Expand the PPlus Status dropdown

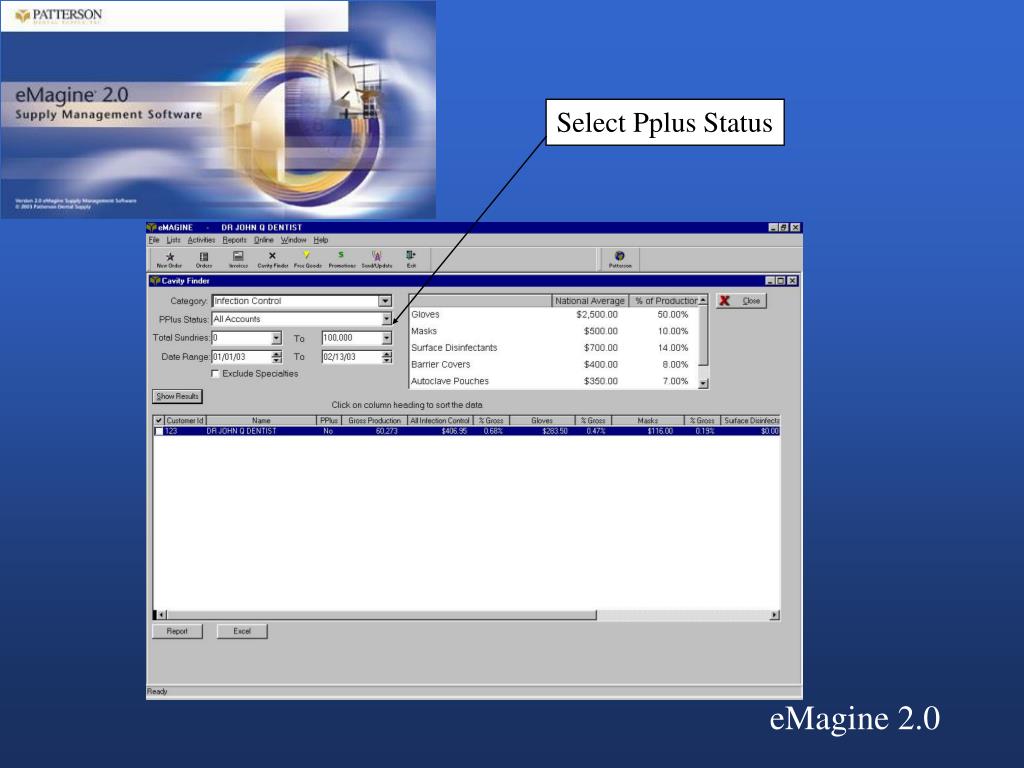click(386, 319)
